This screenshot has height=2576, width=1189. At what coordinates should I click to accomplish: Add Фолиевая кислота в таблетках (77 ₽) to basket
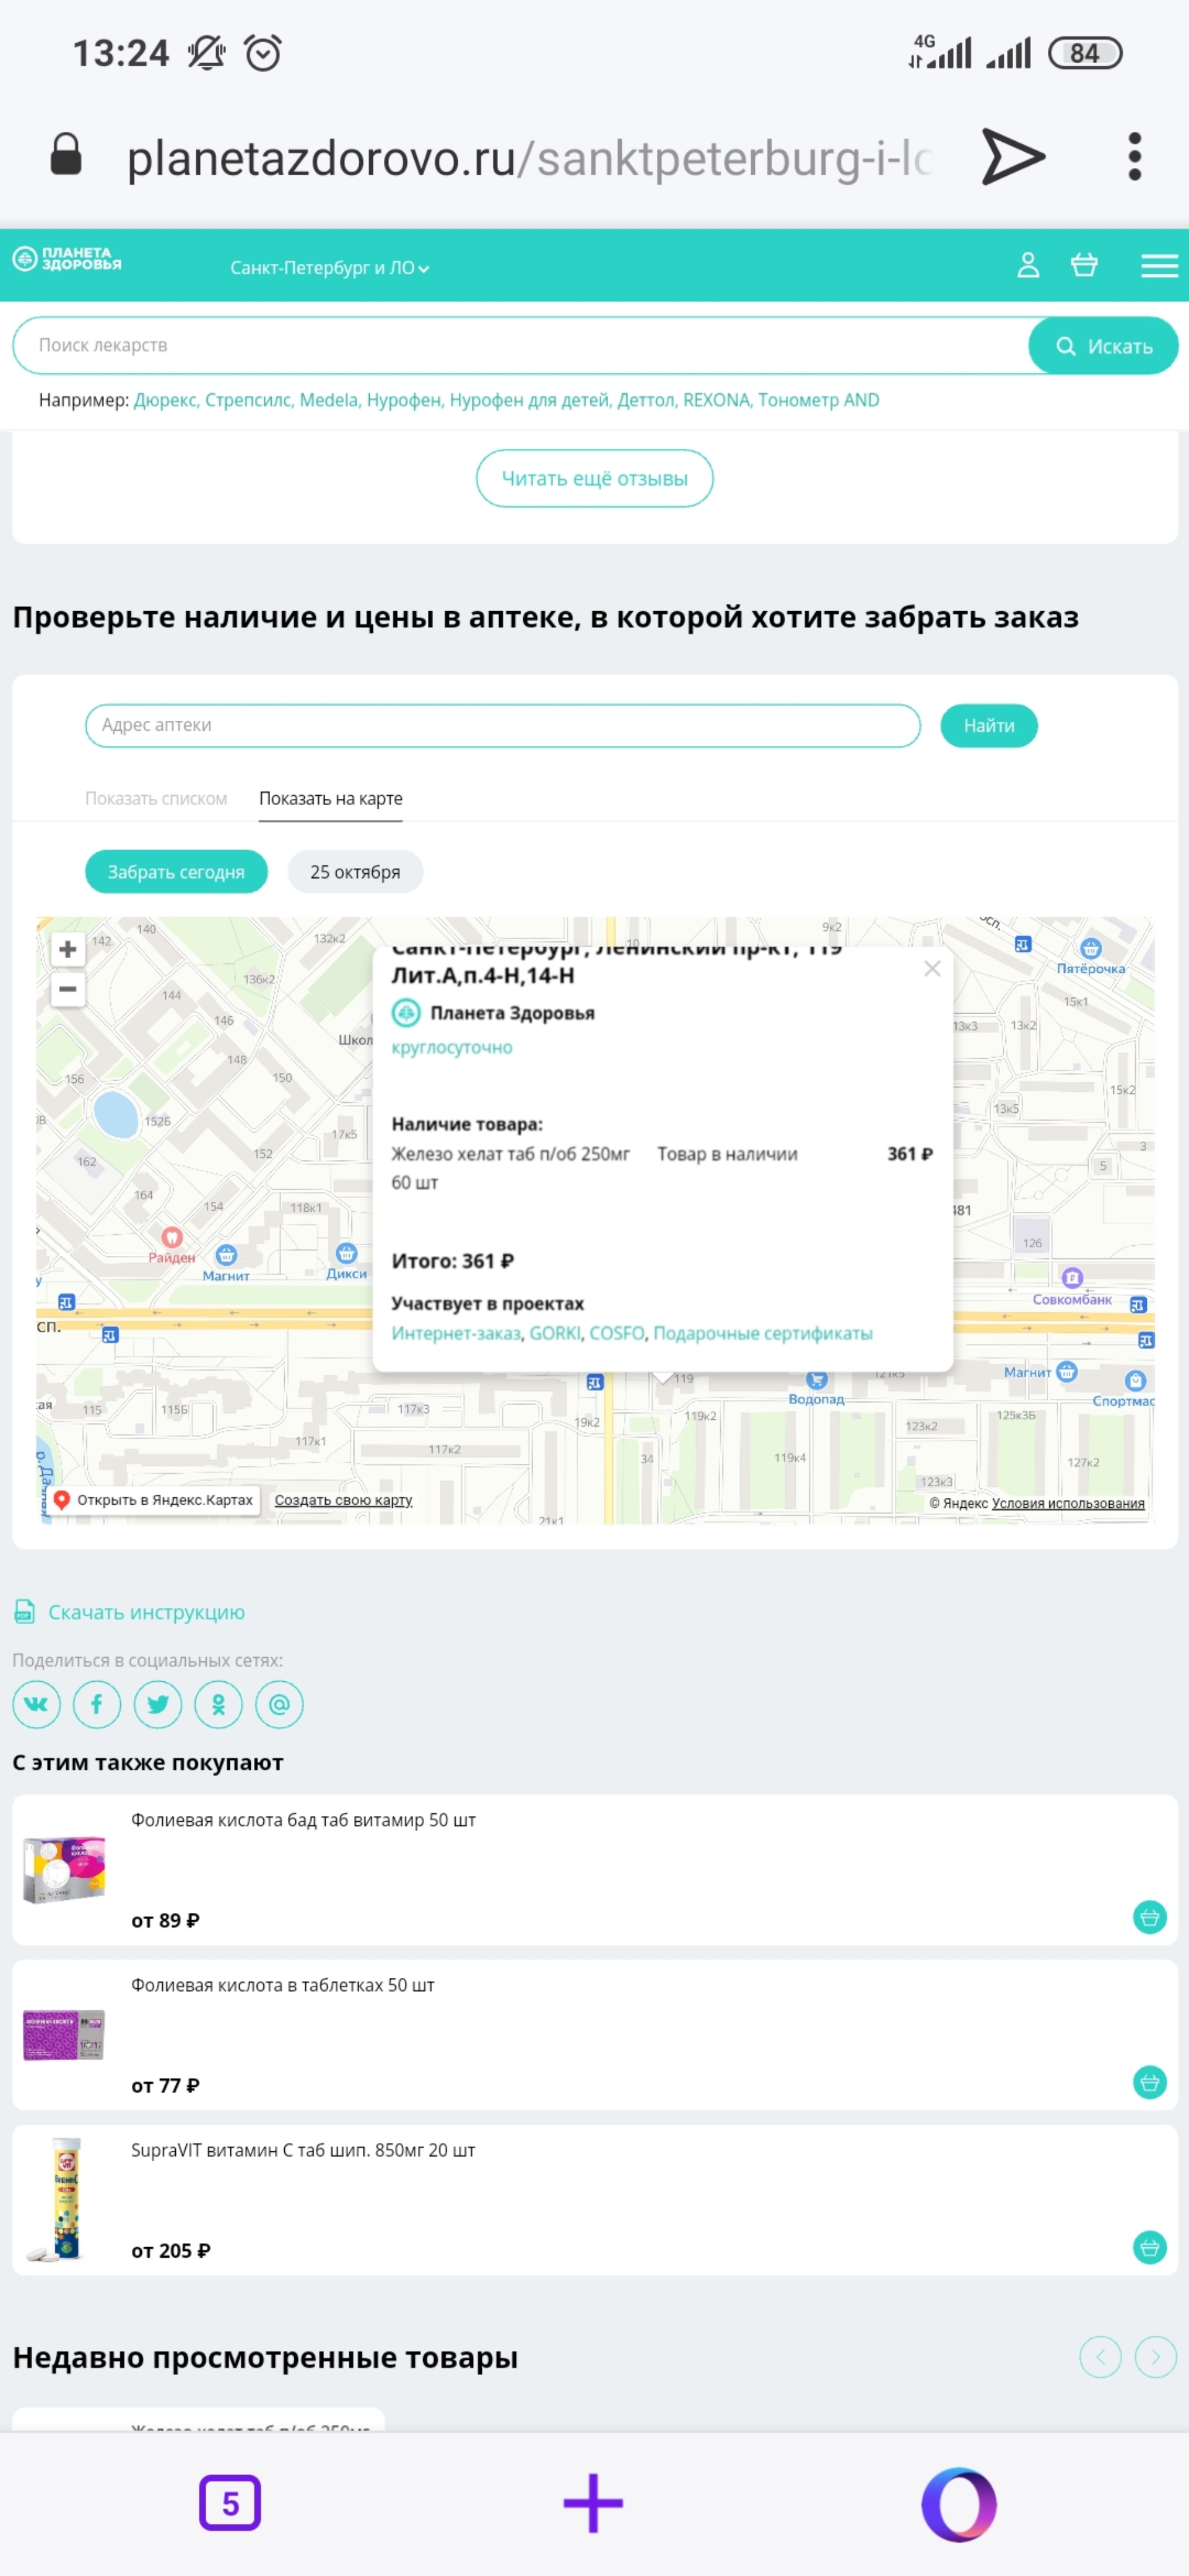point(1149,2082)
